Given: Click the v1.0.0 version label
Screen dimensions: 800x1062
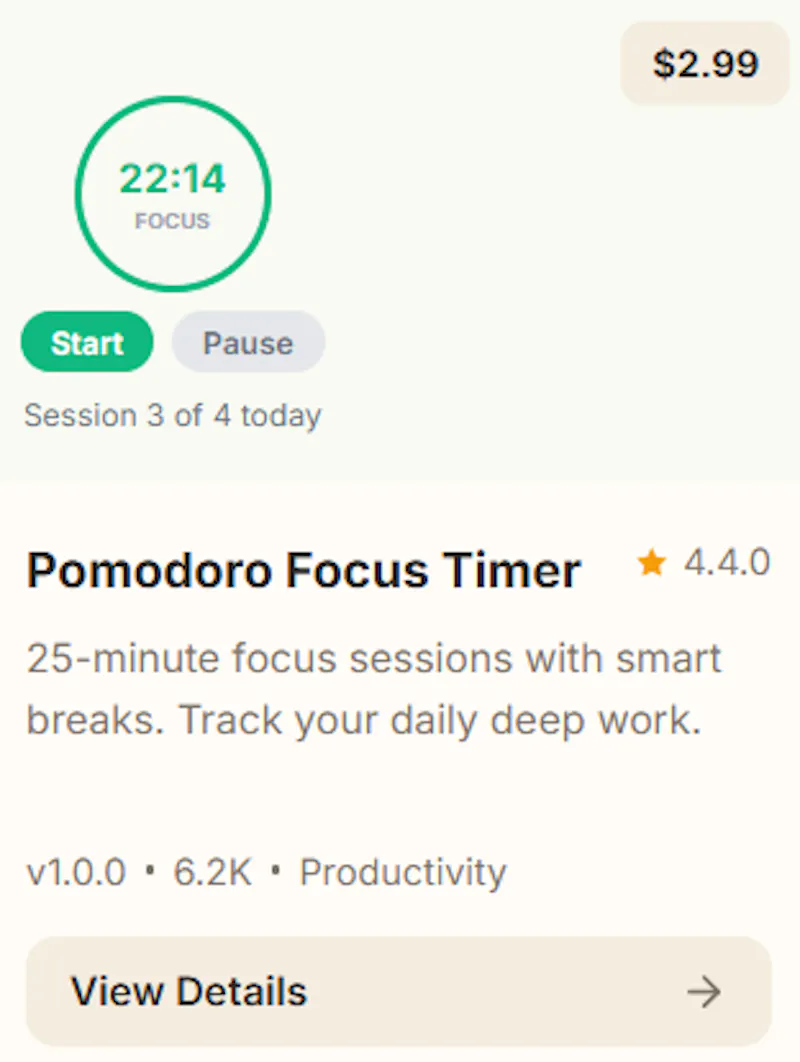Looking at the screenshot, I should point(76,872).
